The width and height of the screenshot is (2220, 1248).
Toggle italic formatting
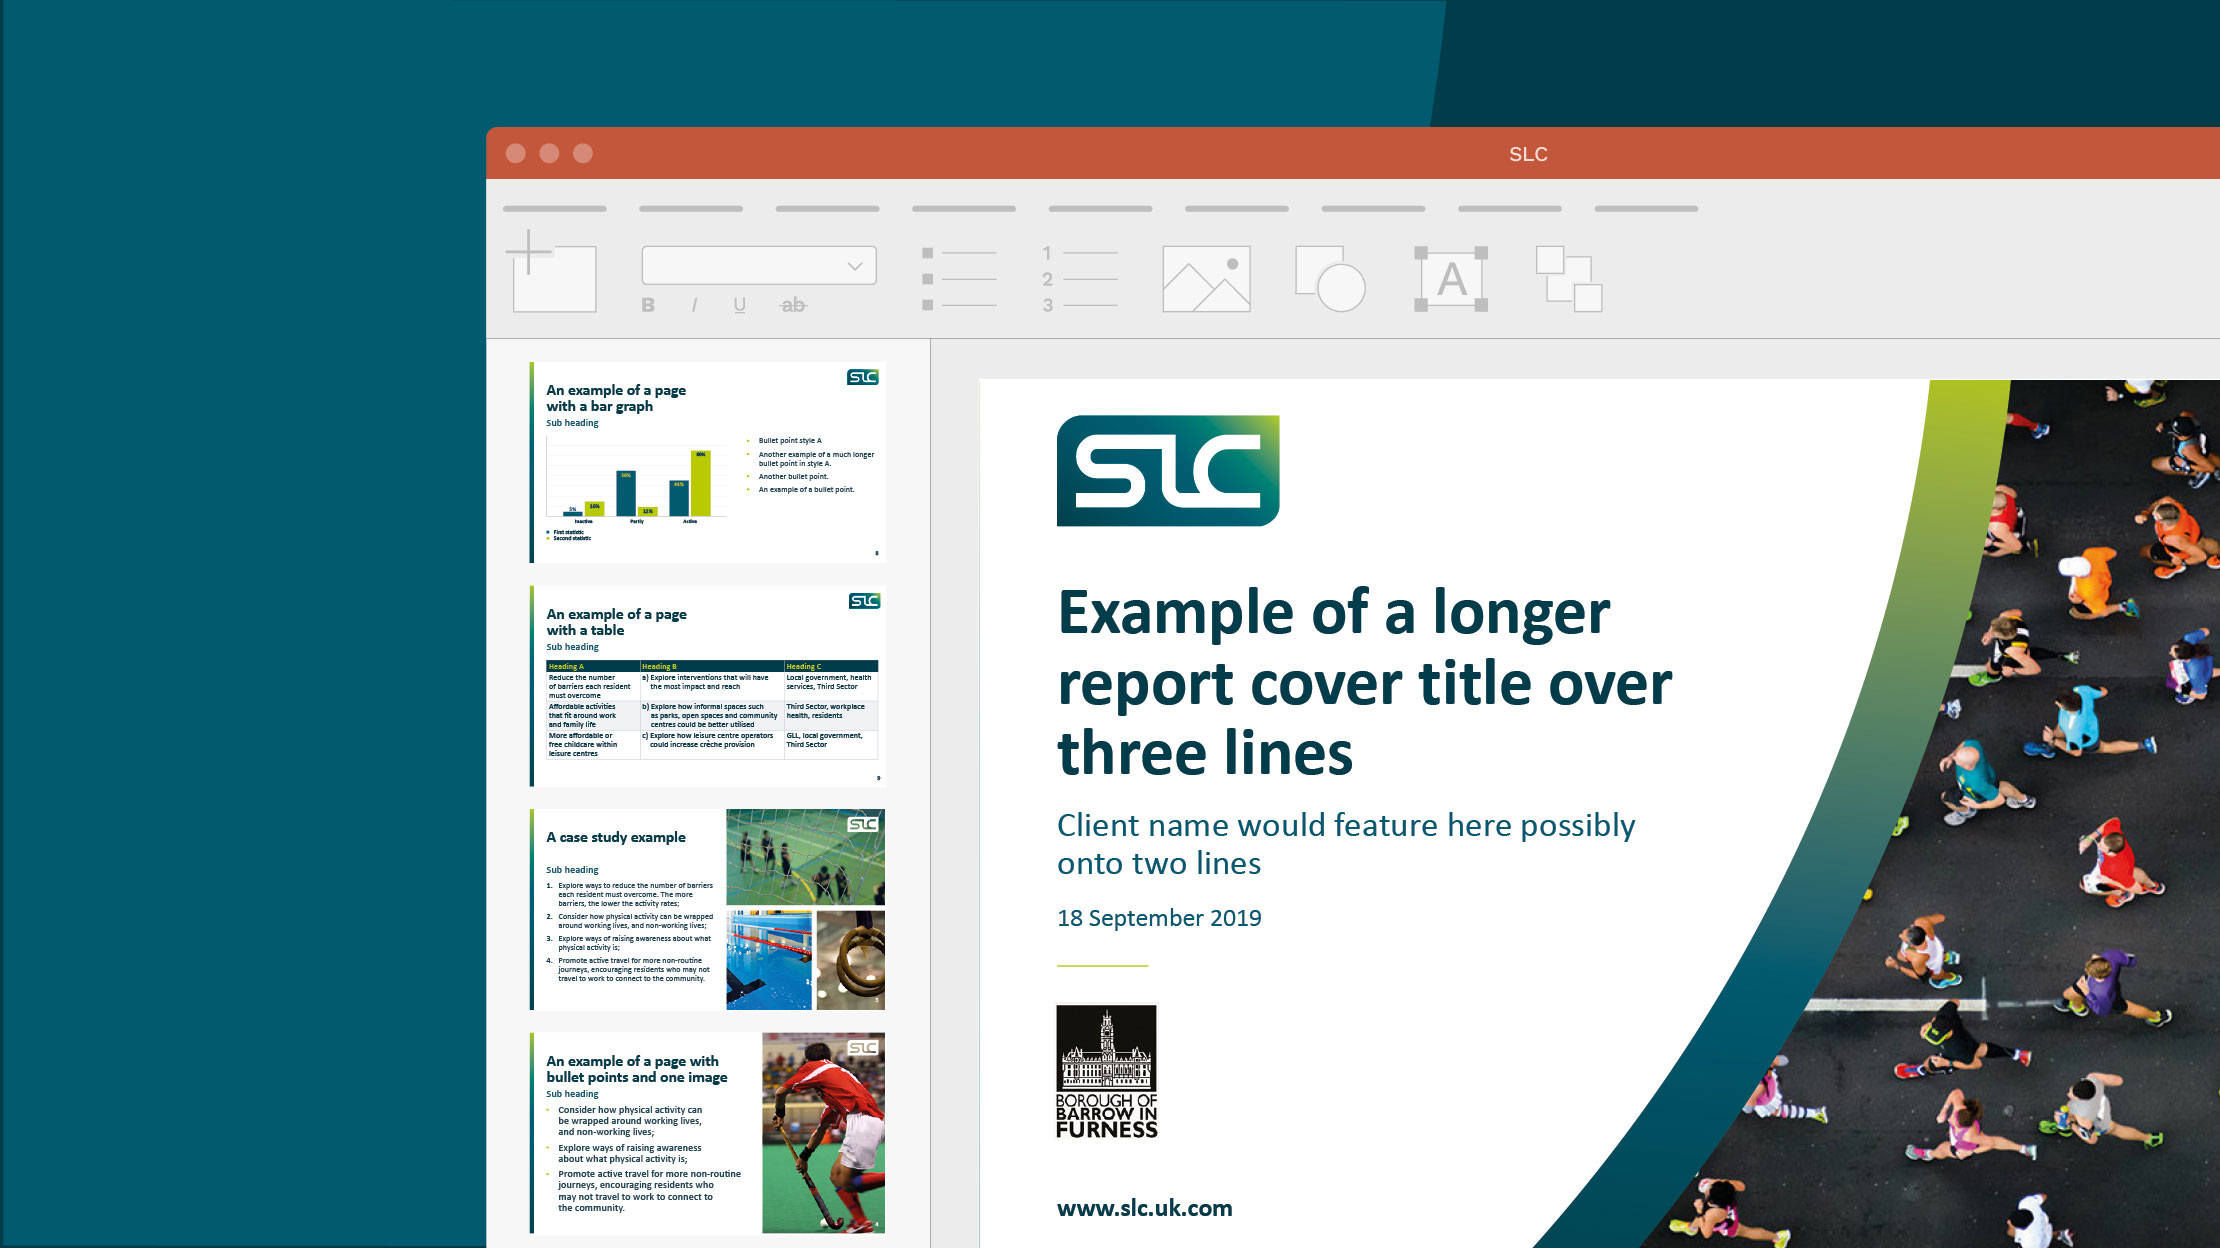click(694, 305)
